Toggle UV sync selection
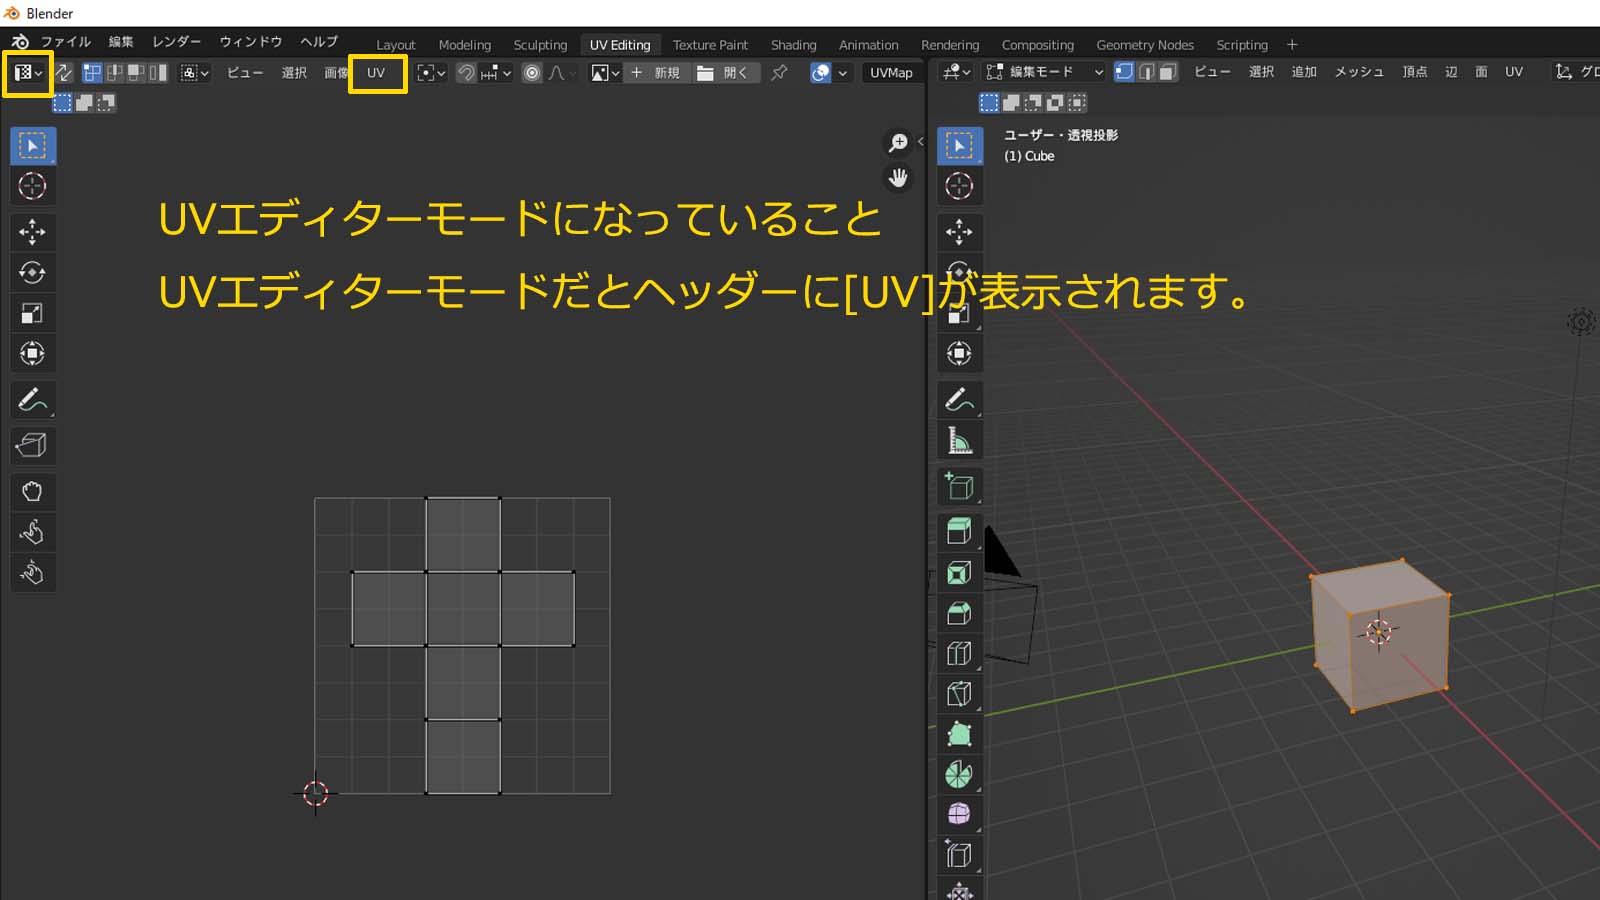 pyautogui.click(x=64, y=73)
